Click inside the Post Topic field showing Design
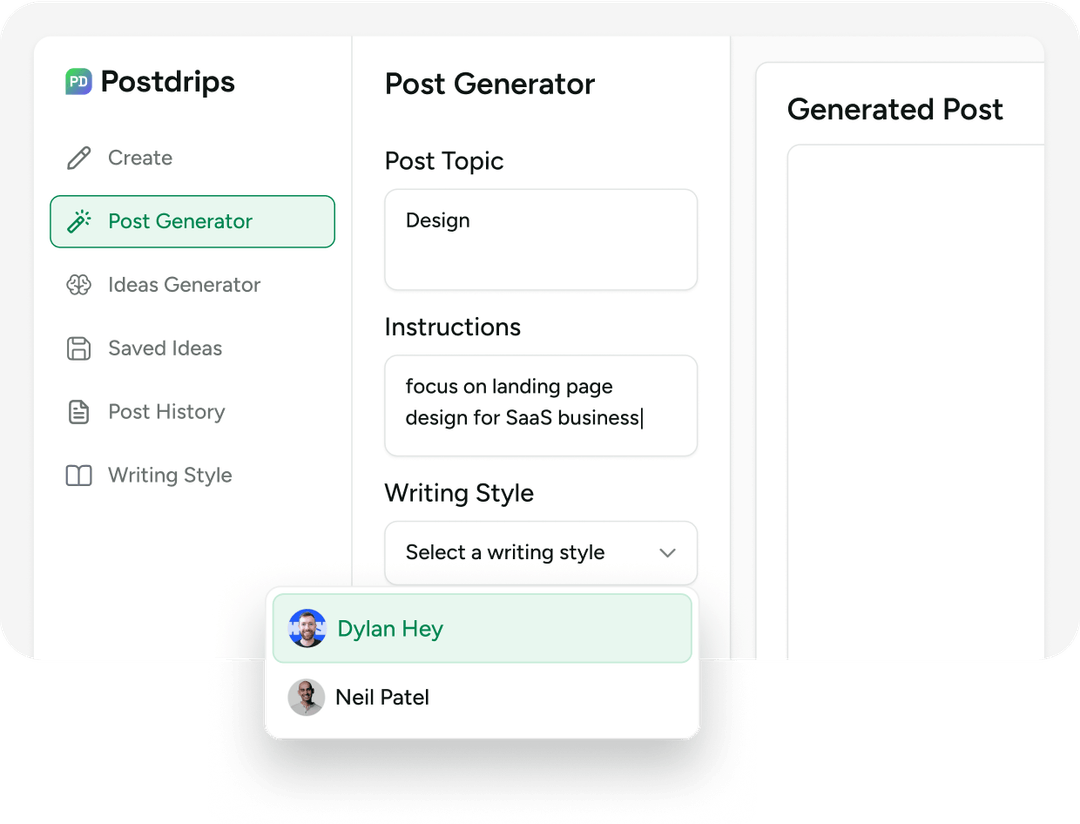The width and height of the screenshot is (1080, 824). (x=540, y=239)
